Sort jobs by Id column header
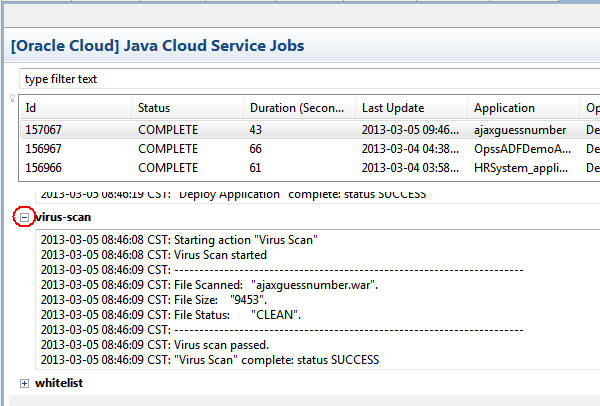The width and height of the screenshot is (600, 406). 75,108
